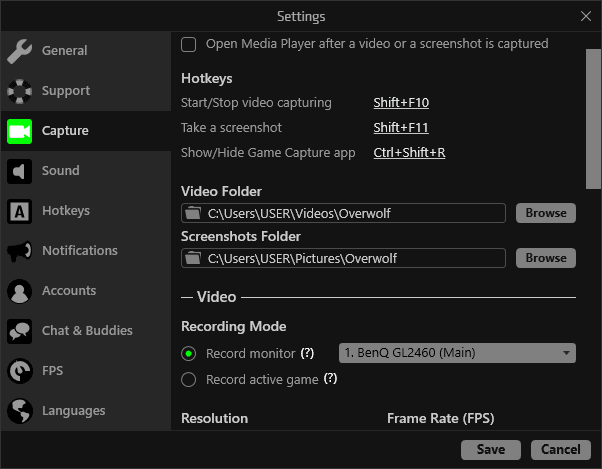
Task: Expand the BenQ GL2460 monitor dropdown
Action: point(457,353)
